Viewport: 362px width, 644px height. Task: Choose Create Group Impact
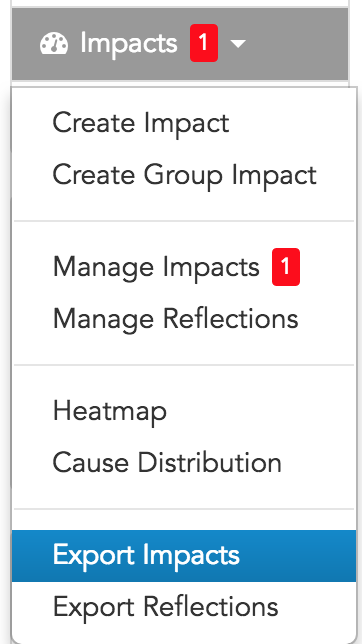tap(184, 175)
